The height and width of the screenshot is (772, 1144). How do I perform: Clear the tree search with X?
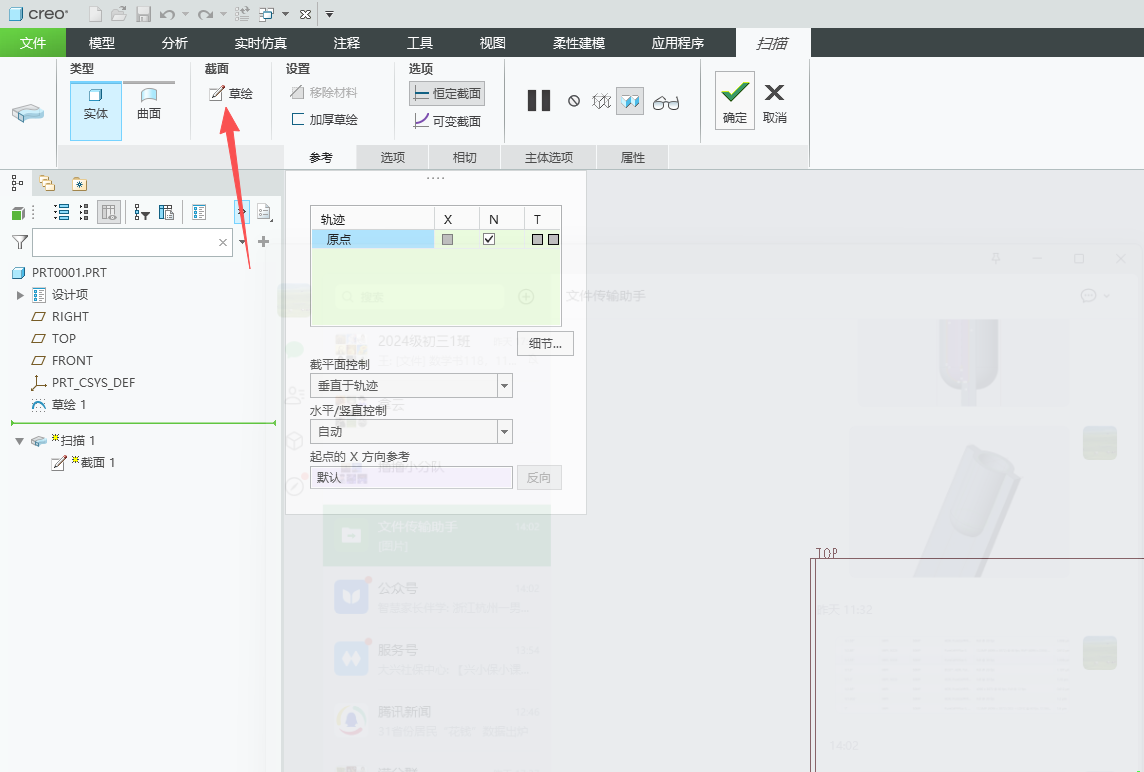point(223,242)
